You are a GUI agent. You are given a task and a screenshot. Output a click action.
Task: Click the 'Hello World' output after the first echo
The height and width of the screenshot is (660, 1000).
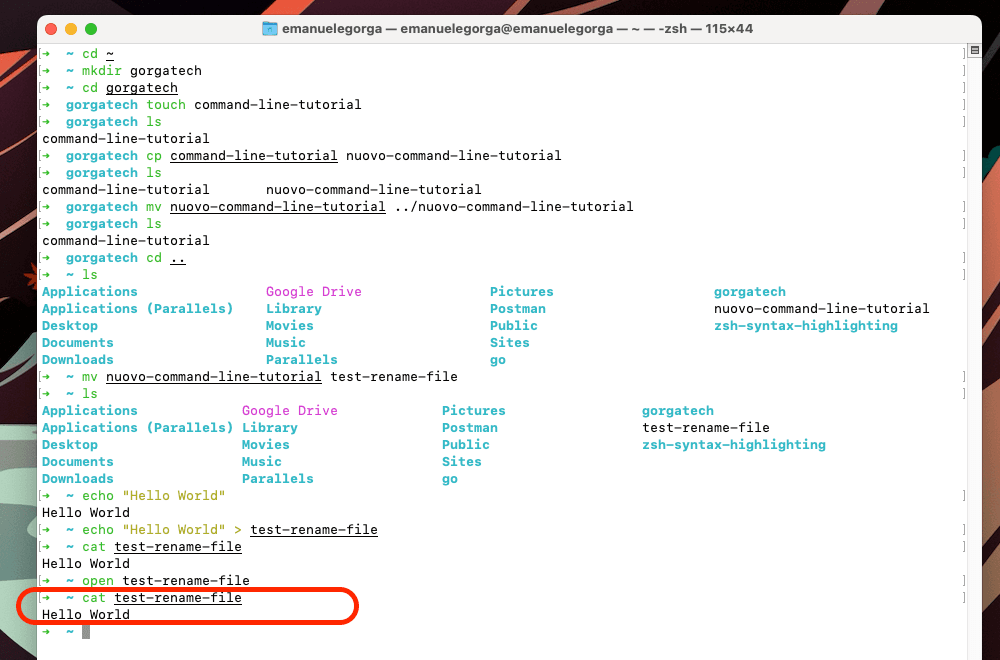[x=86, y=513]
